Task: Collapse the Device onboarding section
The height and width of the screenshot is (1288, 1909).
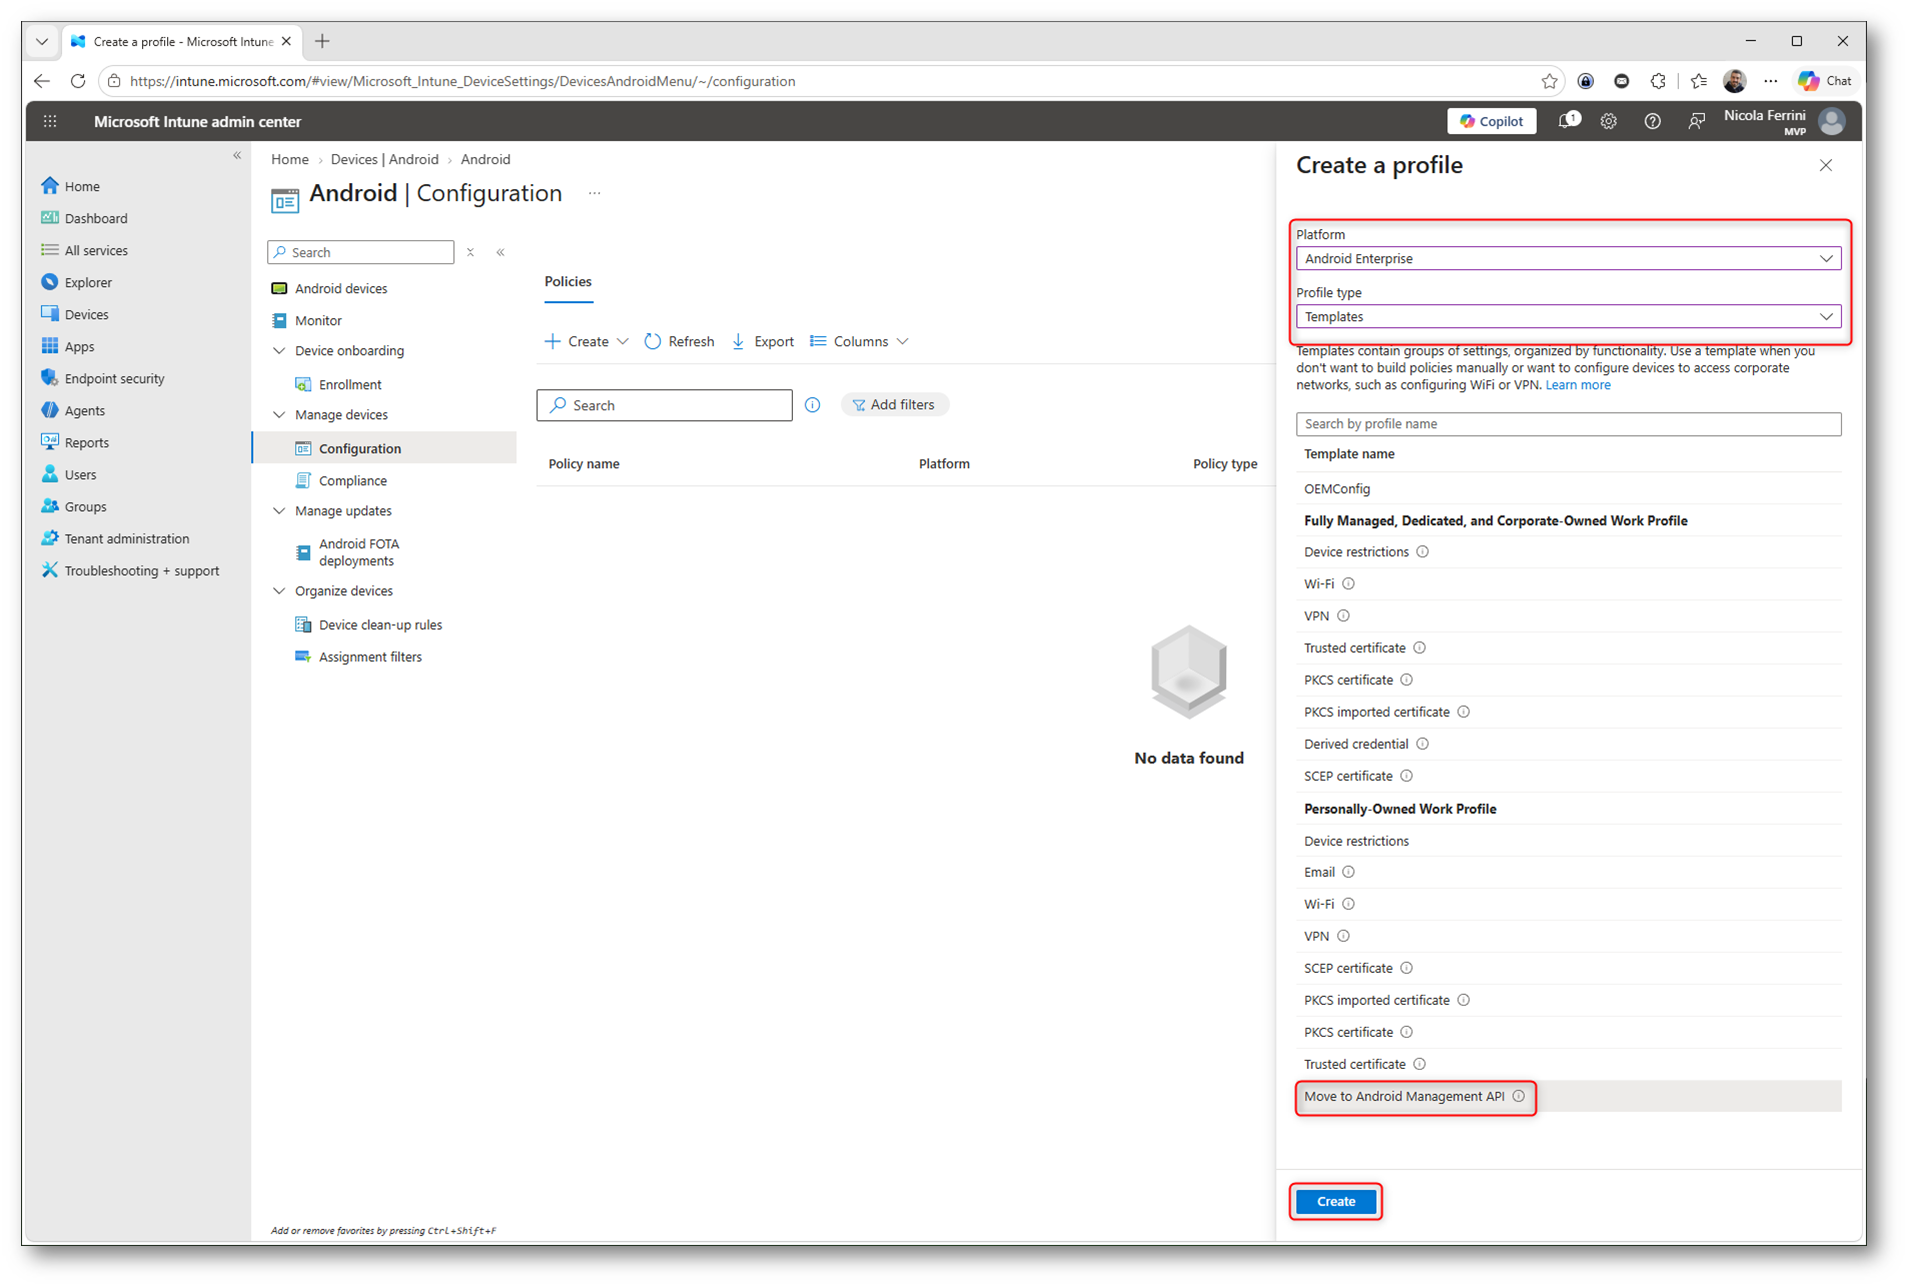Action: click(279, 351)
